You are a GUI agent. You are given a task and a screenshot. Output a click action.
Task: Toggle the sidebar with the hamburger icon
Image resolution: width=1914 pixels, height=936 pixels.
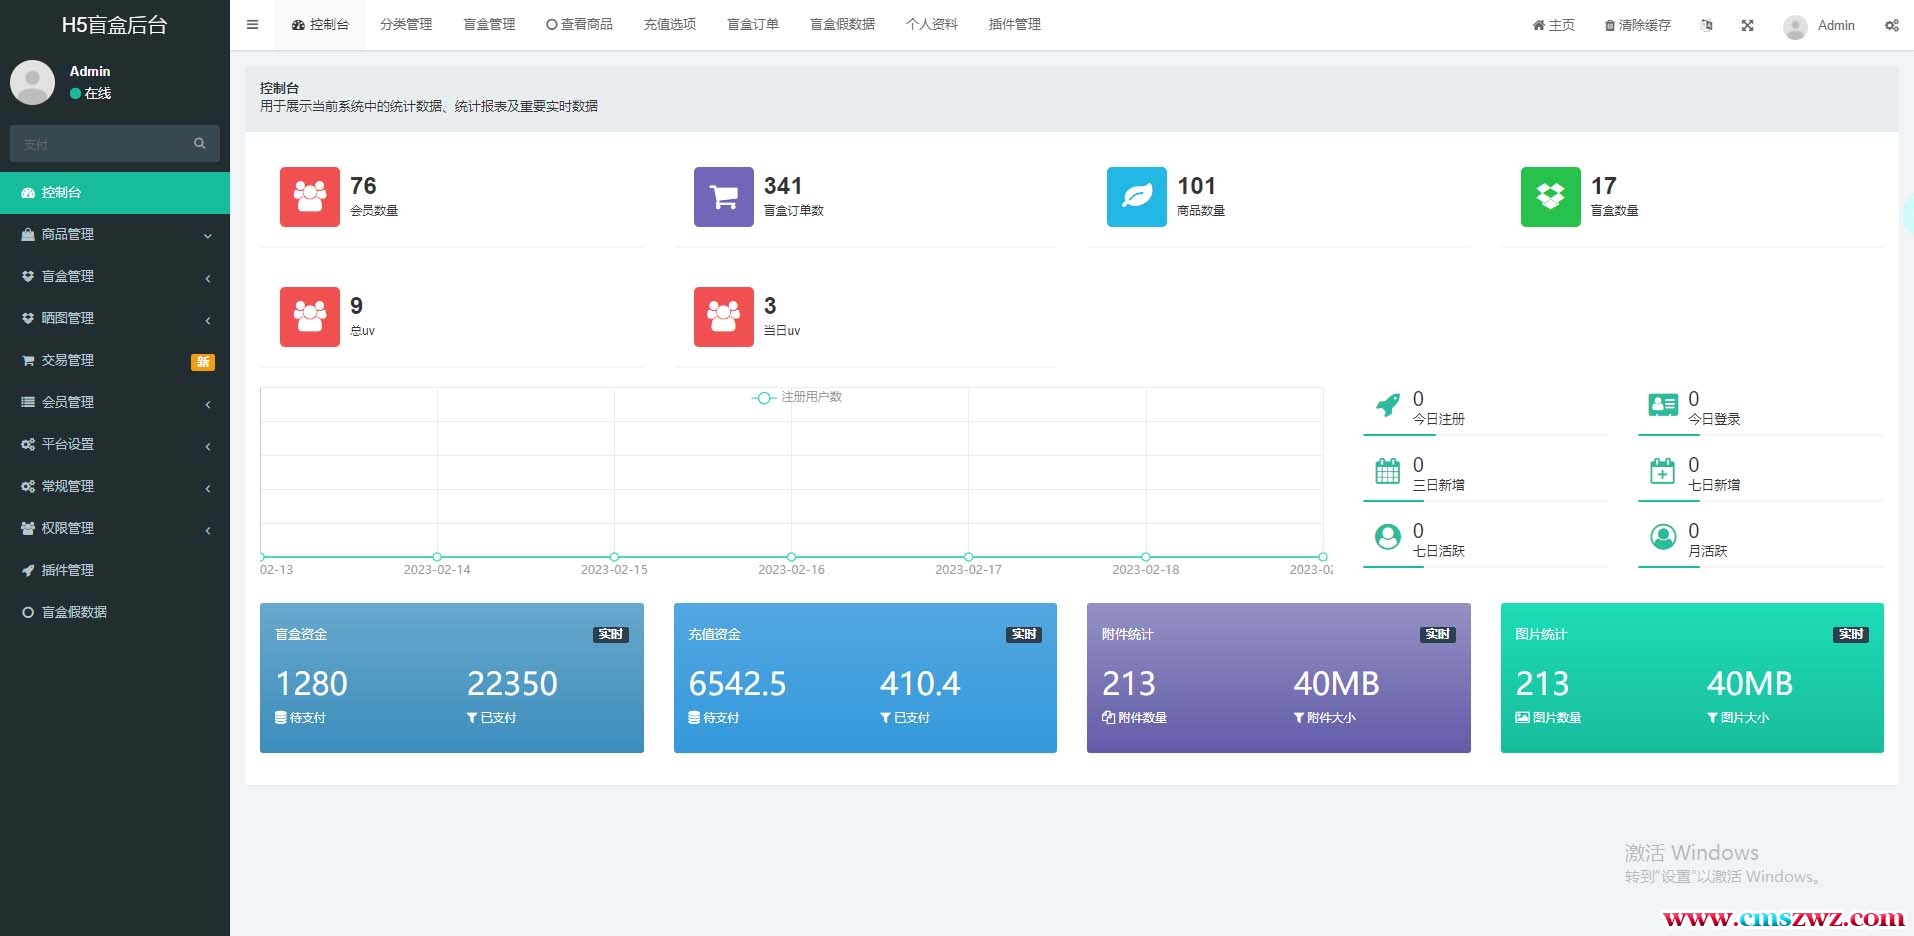pos(252,25)
